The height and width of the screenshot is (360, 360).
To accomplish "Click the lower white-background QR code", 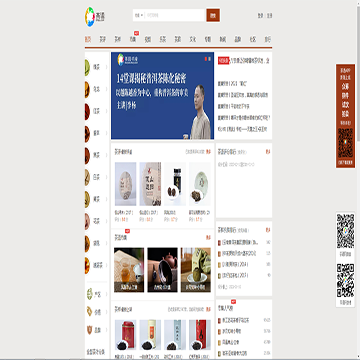I will 345,280.
